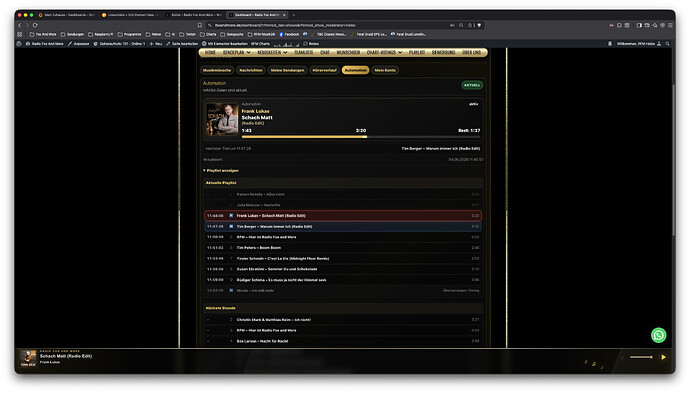Open the WhatsApp chat bubble

click(658, 335)
